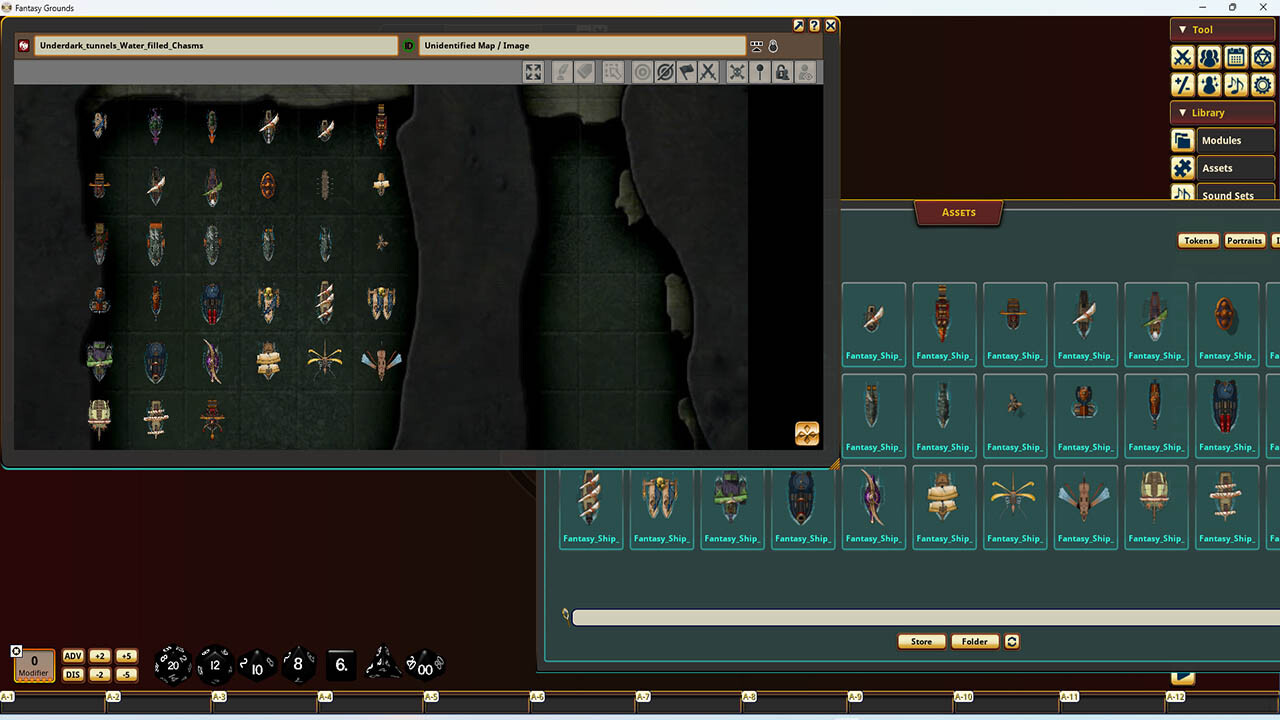
Task: Click the Tokens tab in Assets panel
Action: (1197, 240)
